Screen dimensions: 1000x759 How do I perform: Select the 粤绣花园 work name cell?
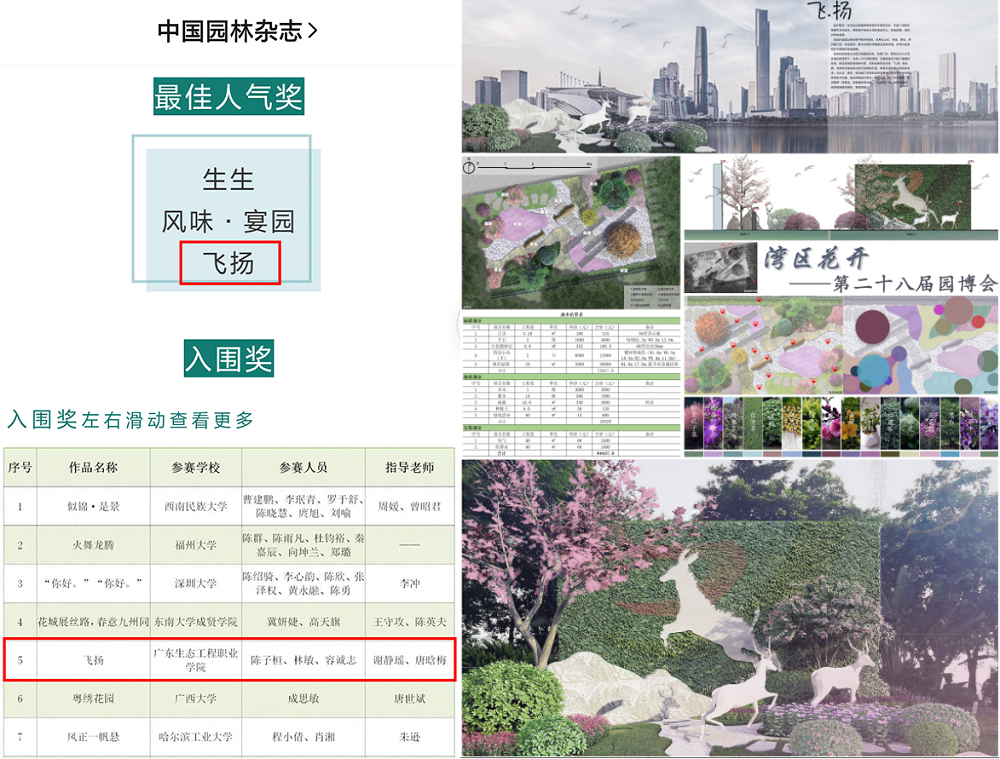(94, 699)
